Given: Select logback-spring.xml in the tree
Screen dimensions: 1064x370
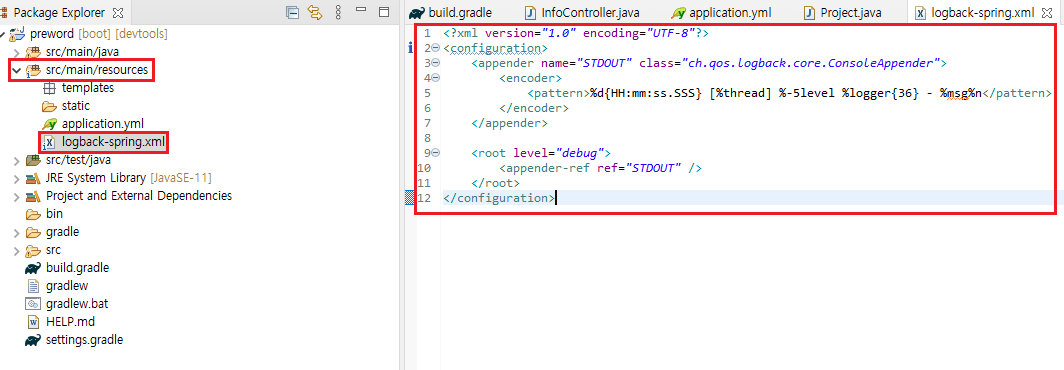Looking at the screenshot, I should [113, 142].
